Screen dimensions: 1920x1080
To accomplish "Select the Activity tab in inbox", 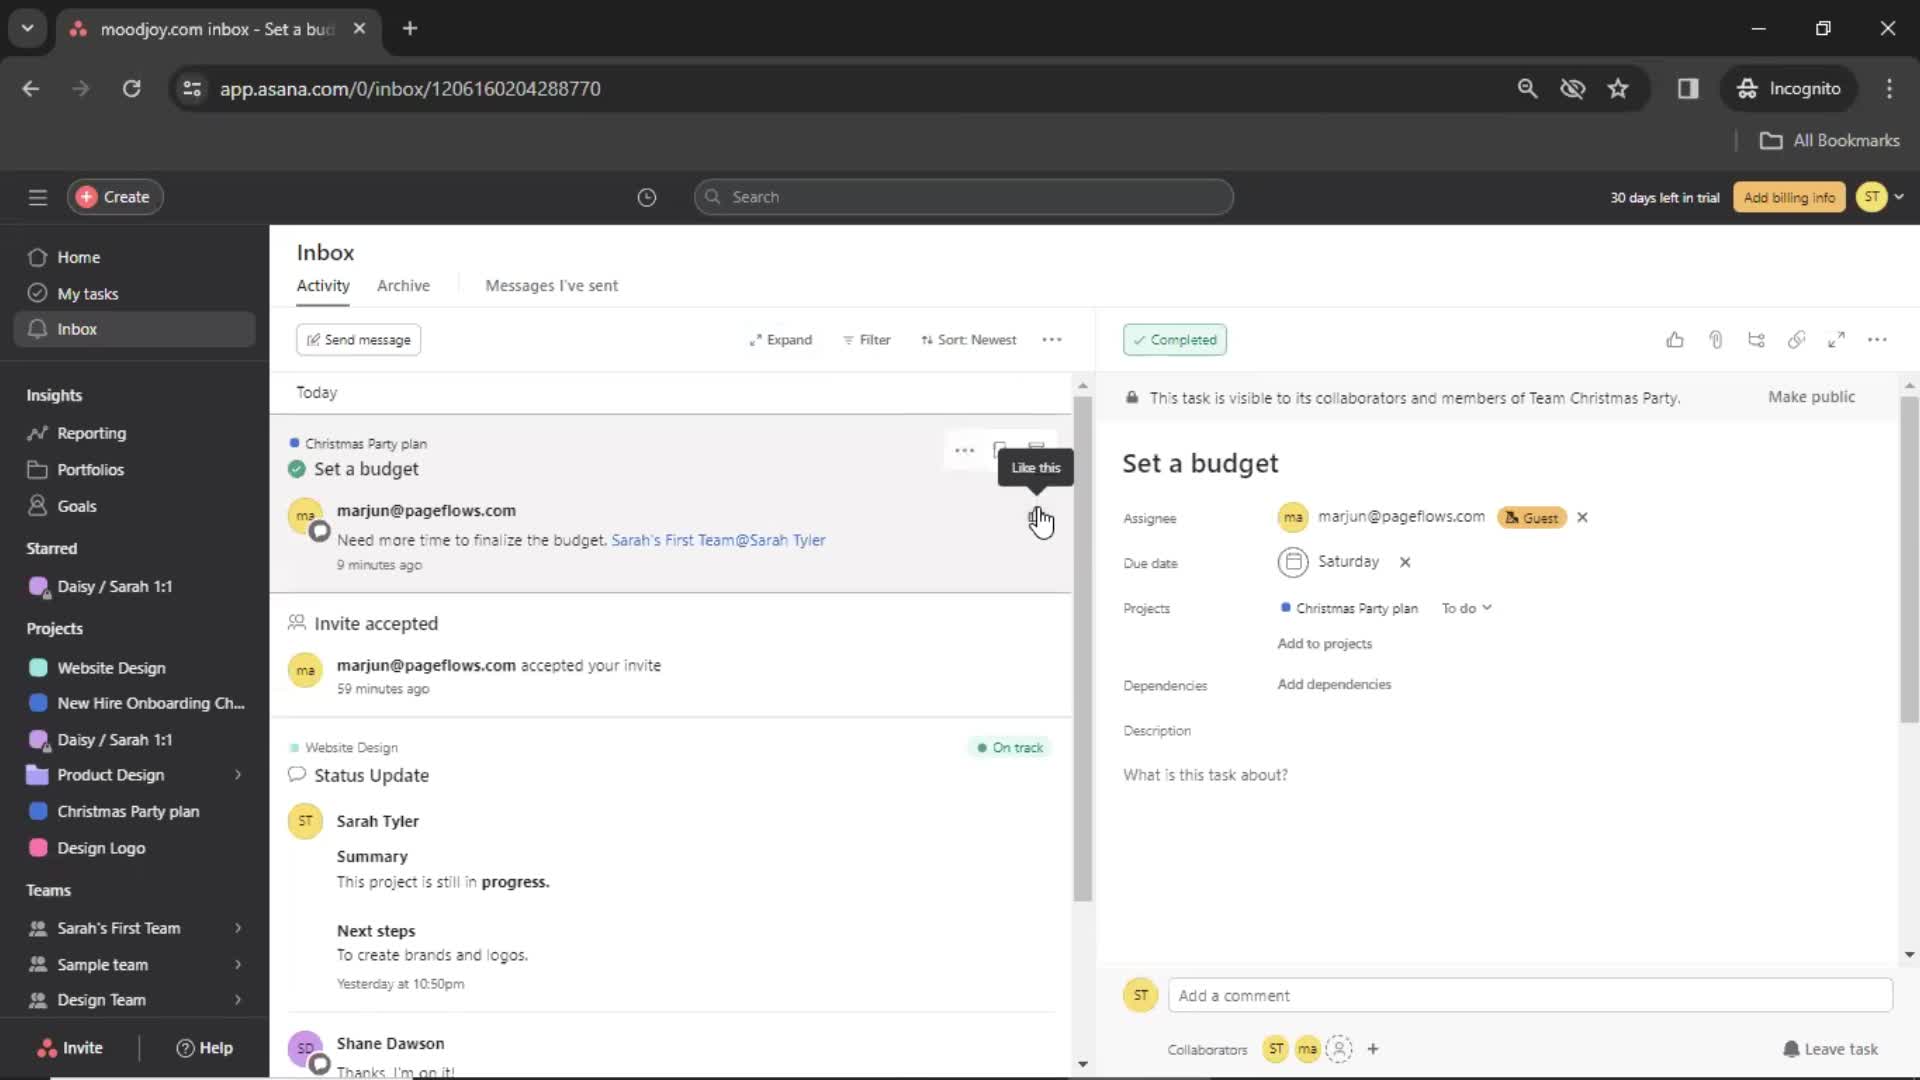I will [322, 285].
